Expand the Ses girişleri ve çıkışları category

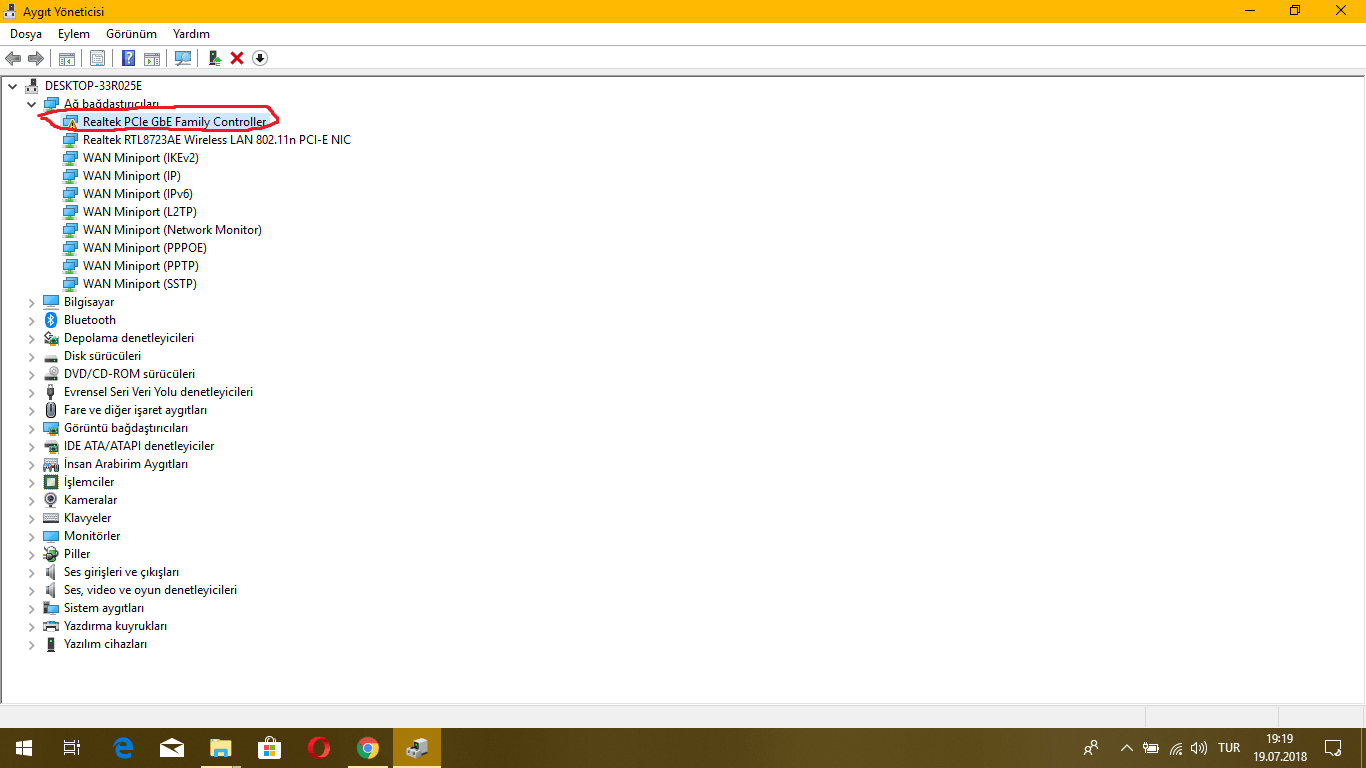[x=32, y=572]
